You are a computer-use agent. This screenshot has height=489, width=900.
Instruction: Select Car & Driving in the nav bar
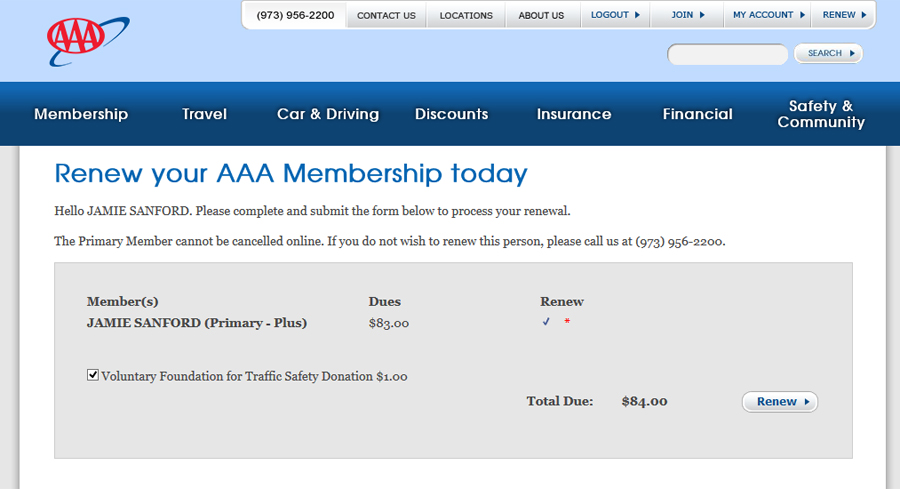point(328,114)
